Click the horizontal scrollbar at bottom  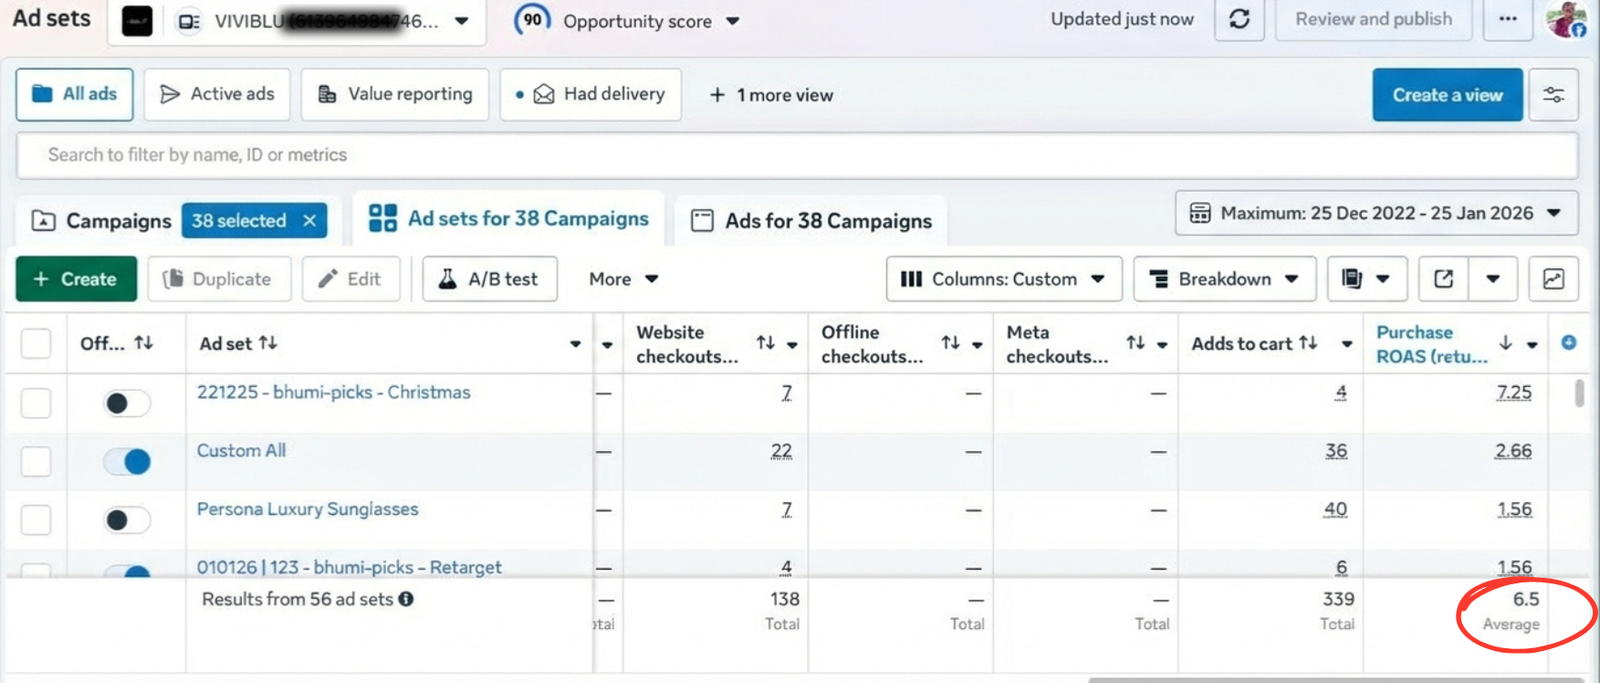1338,679
